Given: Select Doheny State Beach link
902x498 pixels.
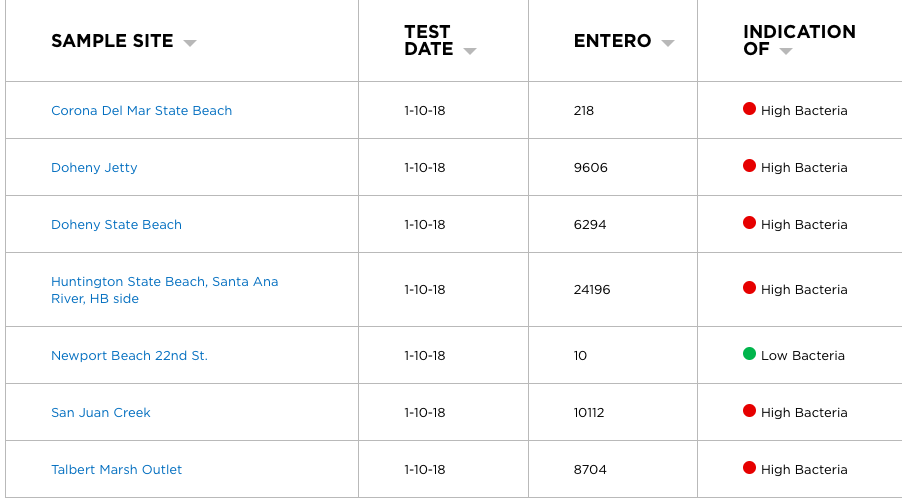Looking at the screenshot, I should [116, 225].
